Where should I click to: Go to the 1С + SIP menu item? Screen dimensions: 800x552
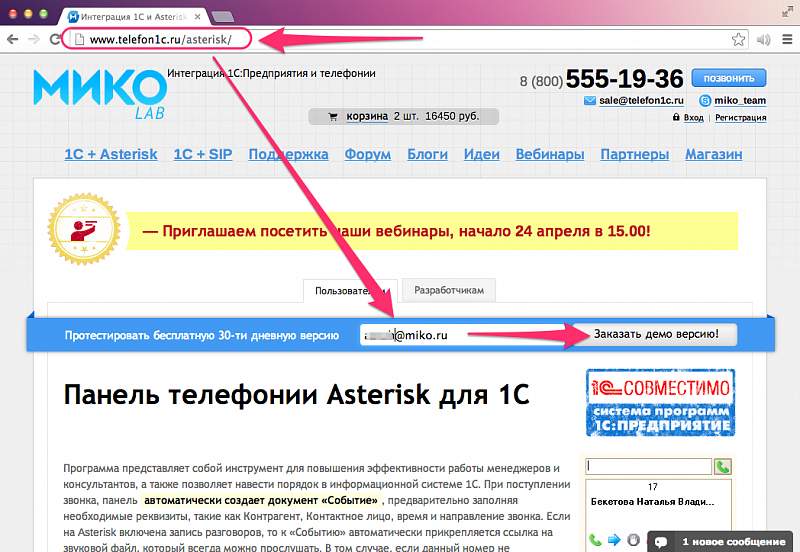click(x=203, y=154)
